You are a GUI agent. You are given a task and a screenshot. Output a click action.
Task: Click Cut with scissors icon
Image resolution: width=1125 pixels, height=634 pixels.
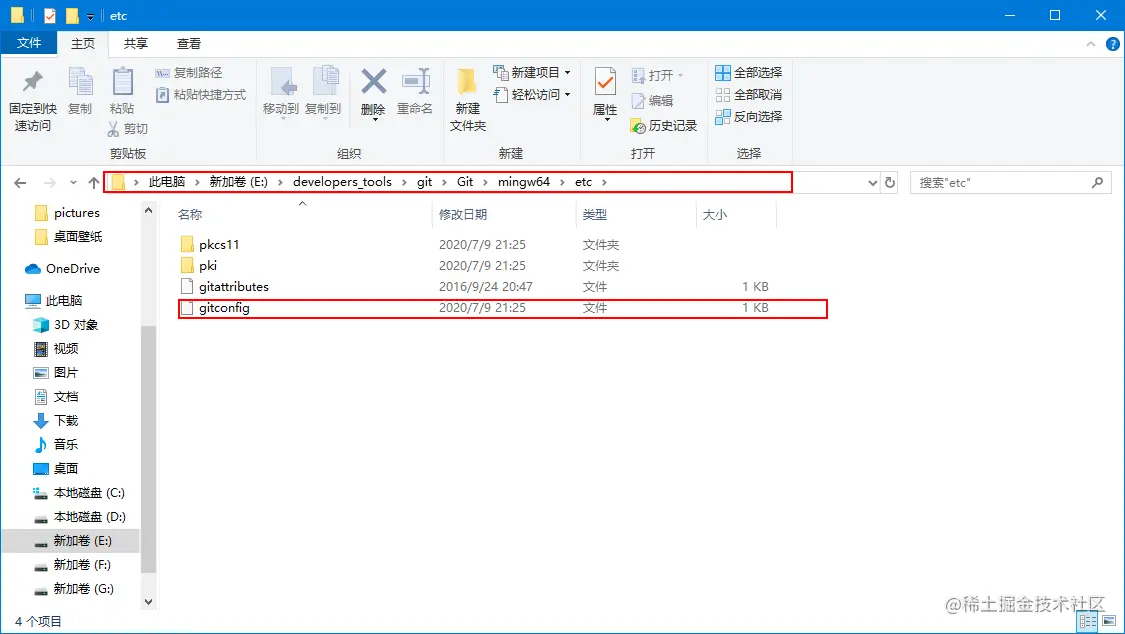click(x=128, y=128)
